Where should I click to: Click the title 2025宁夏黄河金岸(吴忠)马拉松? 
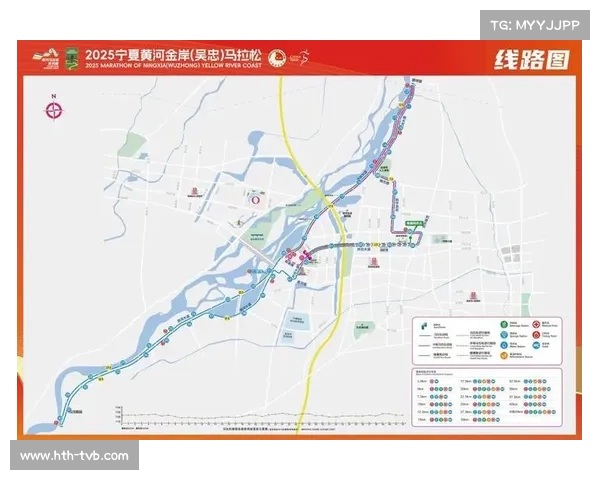tap(173, 55)
